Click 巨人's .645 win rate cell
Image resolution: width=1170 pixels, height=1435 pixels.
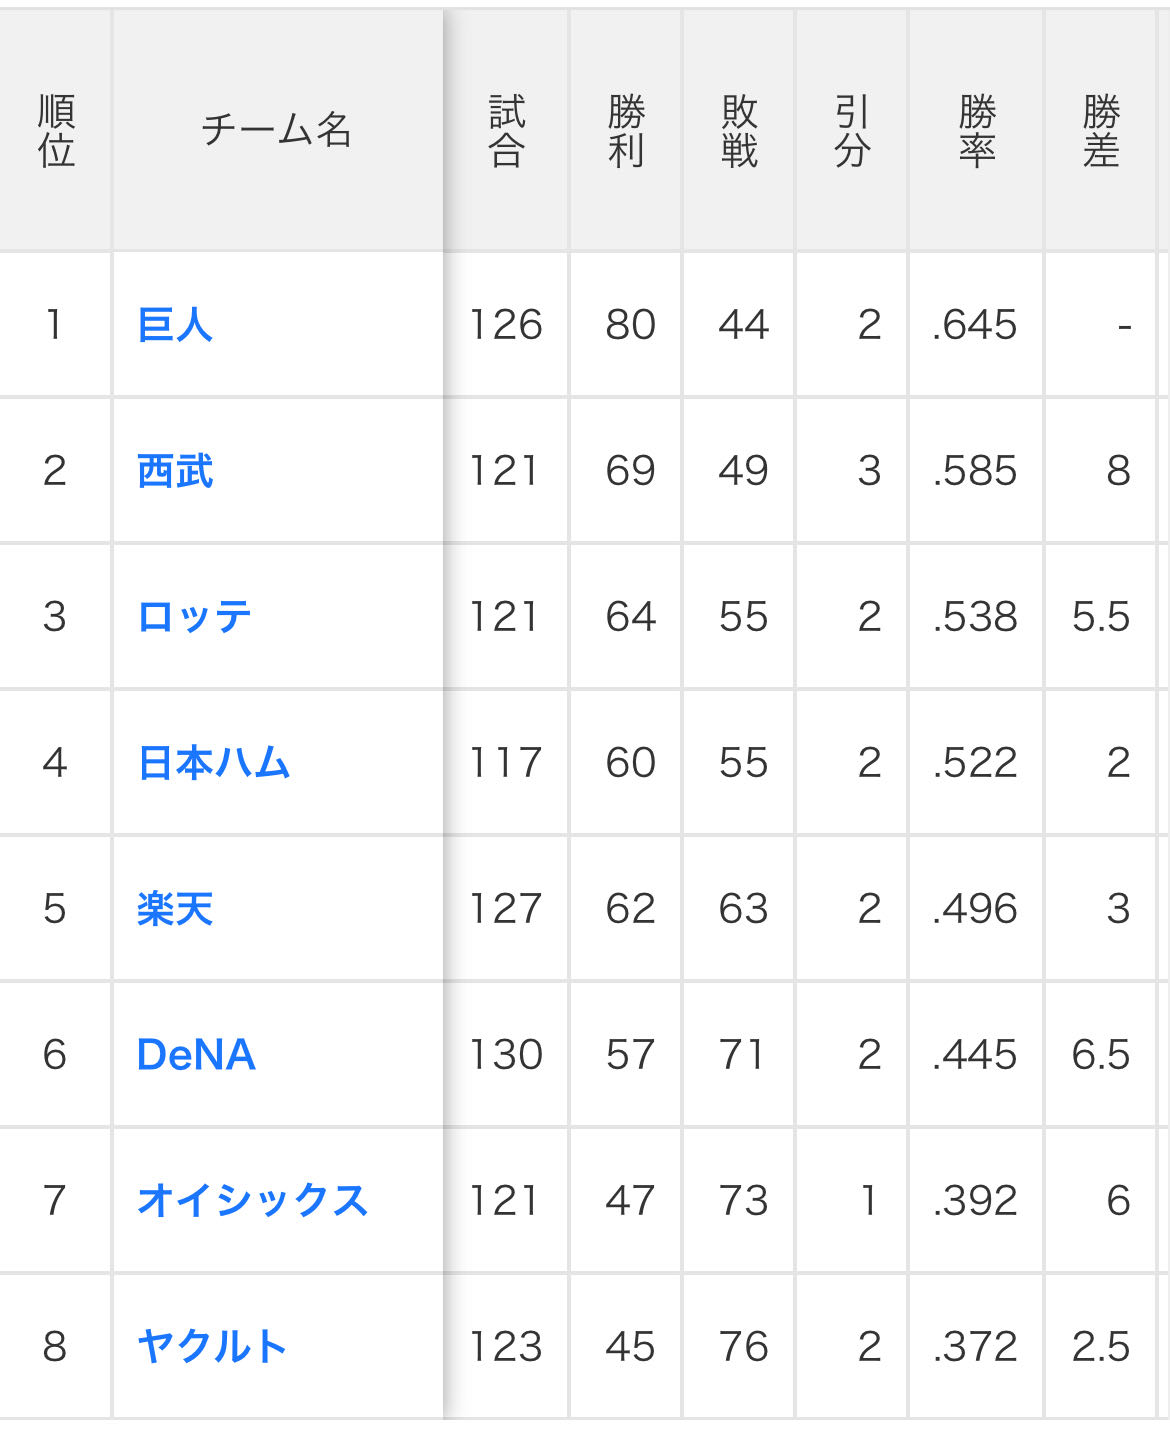click(975, 325)
